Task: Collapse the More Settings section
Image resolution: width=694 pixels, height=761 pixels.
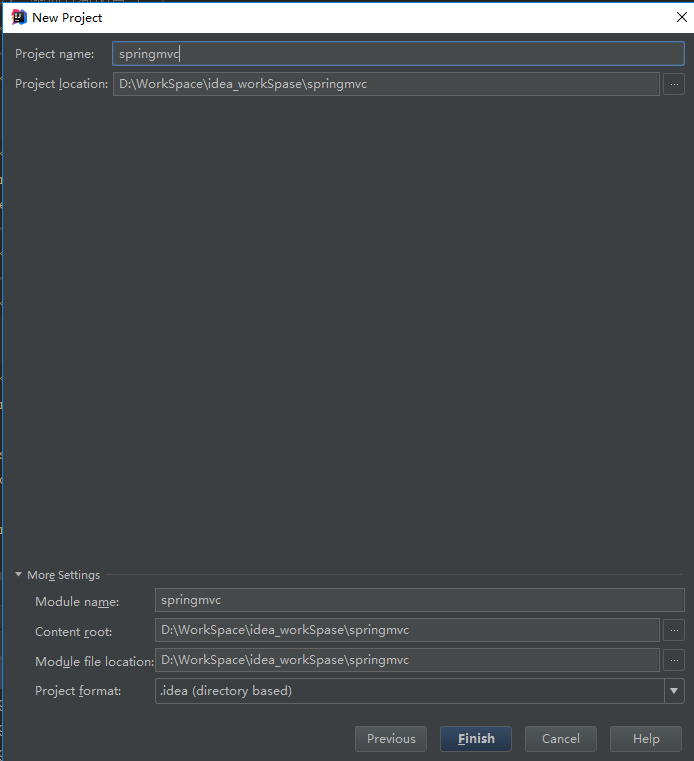Action: [18, 575]
